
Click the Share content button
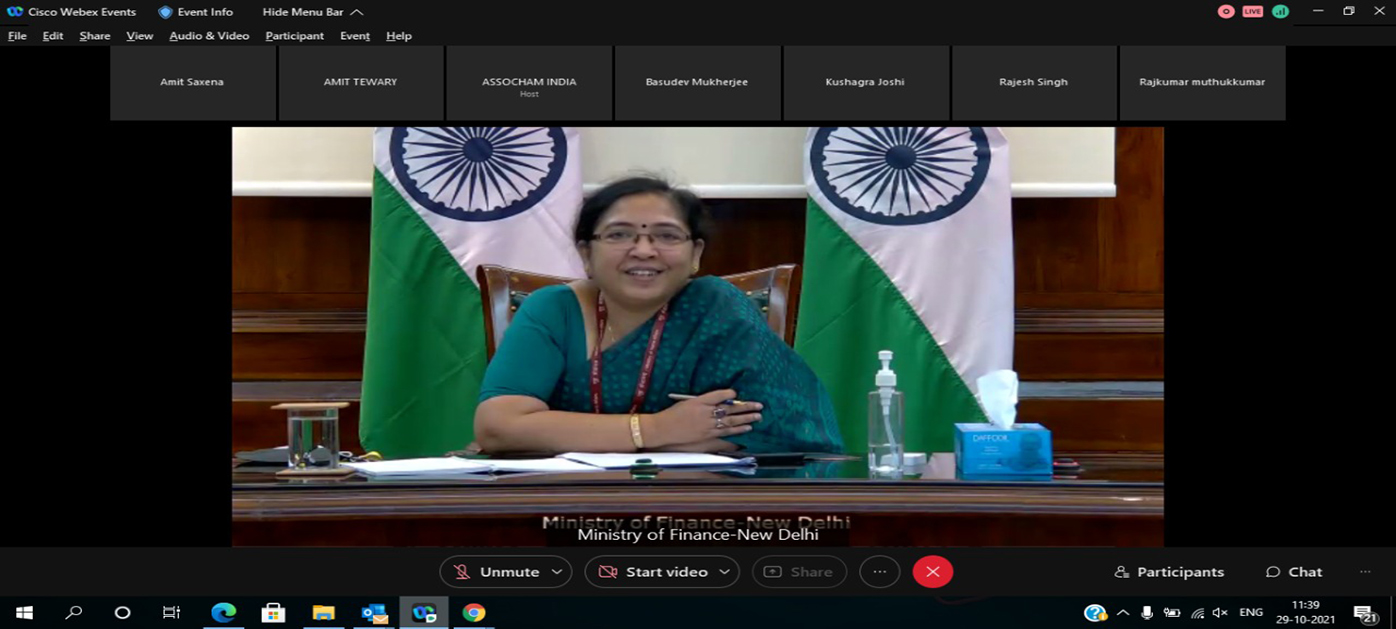point(799,572)
